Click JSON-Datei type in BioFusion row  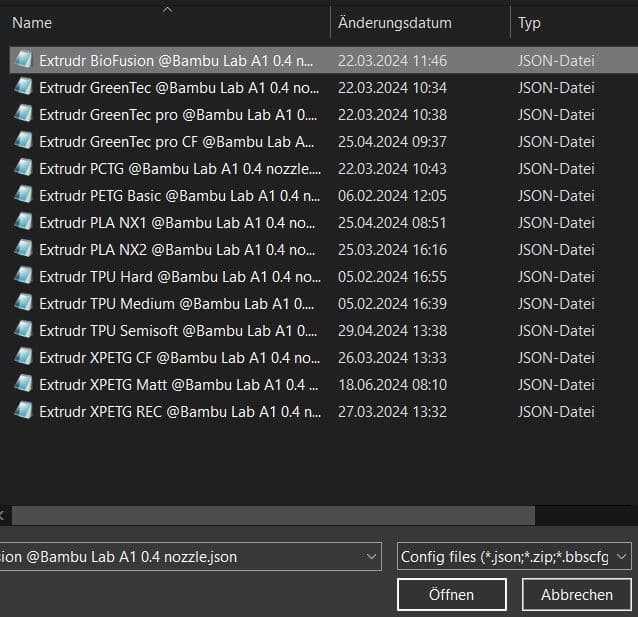tap(556, 61)
